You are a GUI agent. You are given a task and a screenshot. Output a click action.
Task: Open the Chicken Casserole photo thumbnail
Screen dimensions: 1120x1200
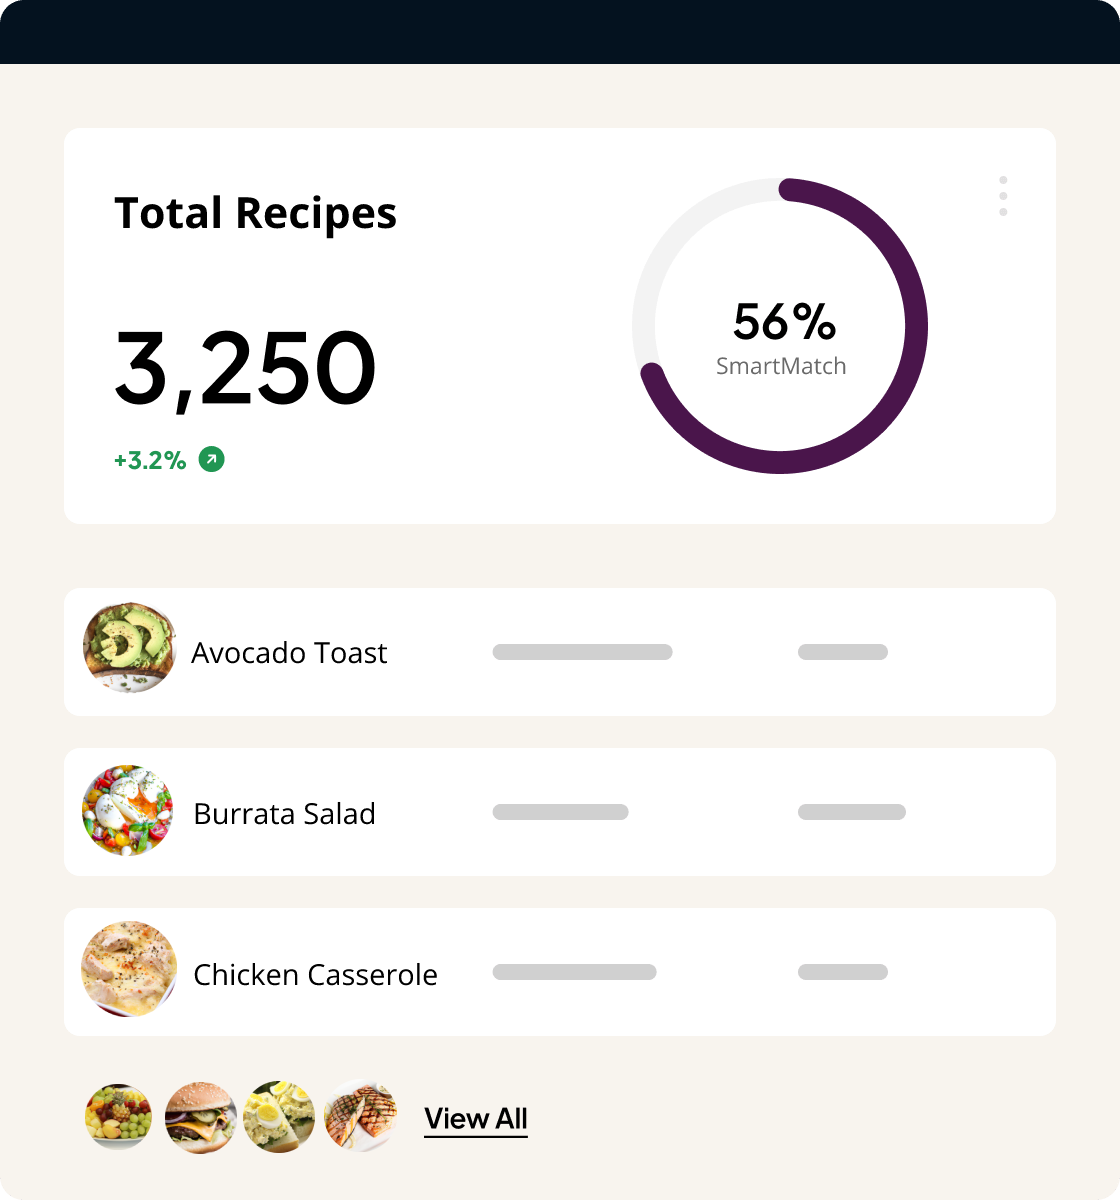coord(129,970)
